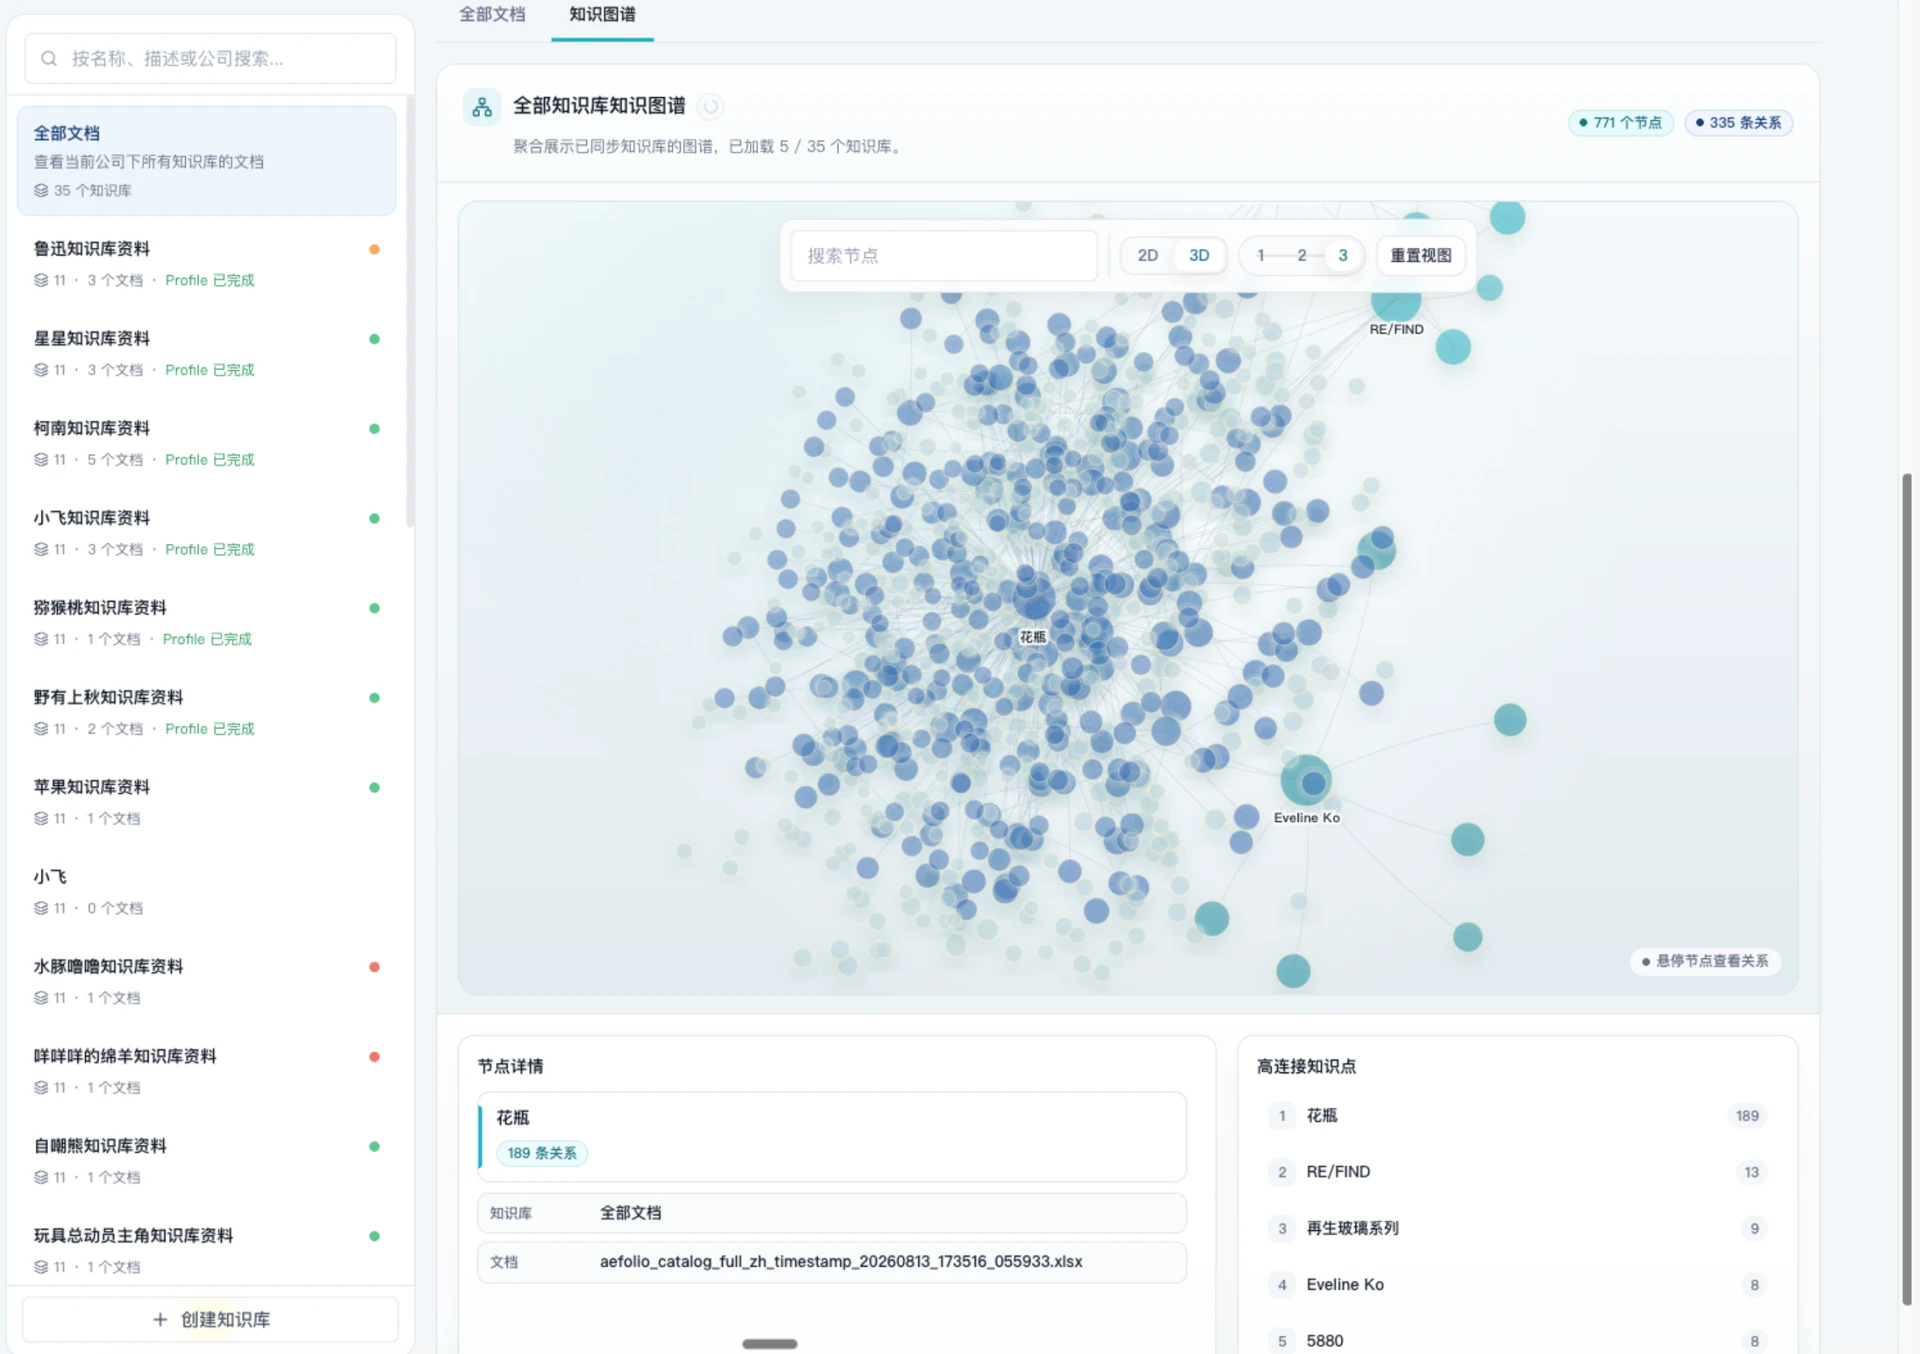Select 花瓶 in the 高连接知识点 list
This screenshot has width=1920, height=1354.
tap(1517, 1116)
